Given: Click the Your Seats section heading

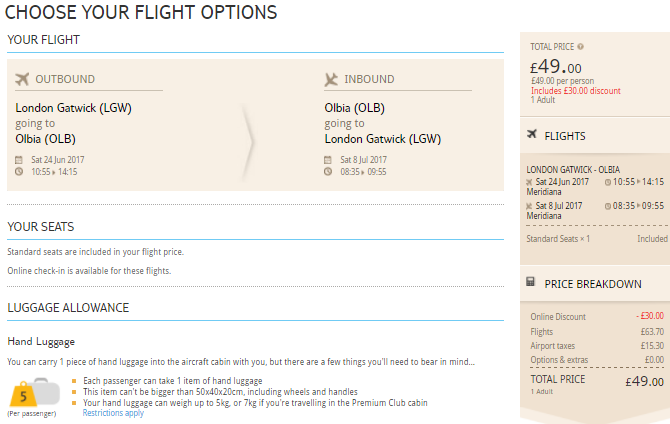Looking at the screenshot, I should click(41, 227).
